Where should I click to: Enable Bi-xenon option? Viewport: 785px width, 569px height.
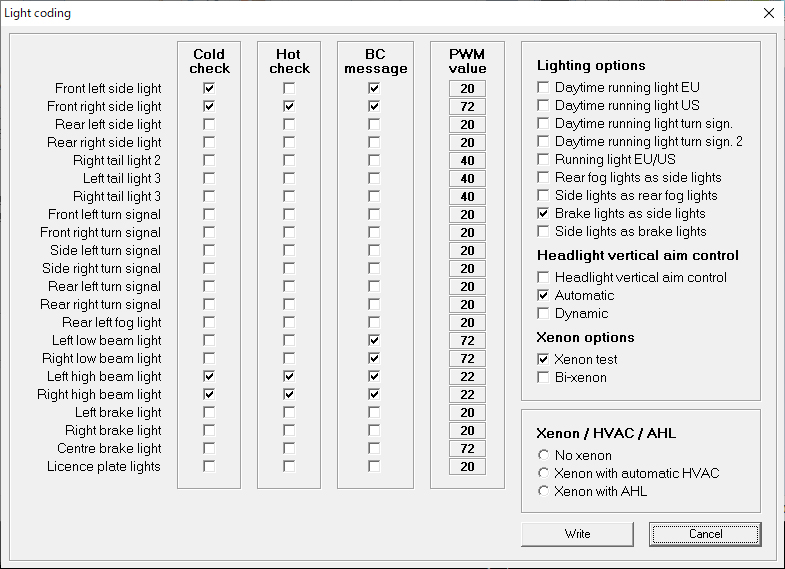543,377
